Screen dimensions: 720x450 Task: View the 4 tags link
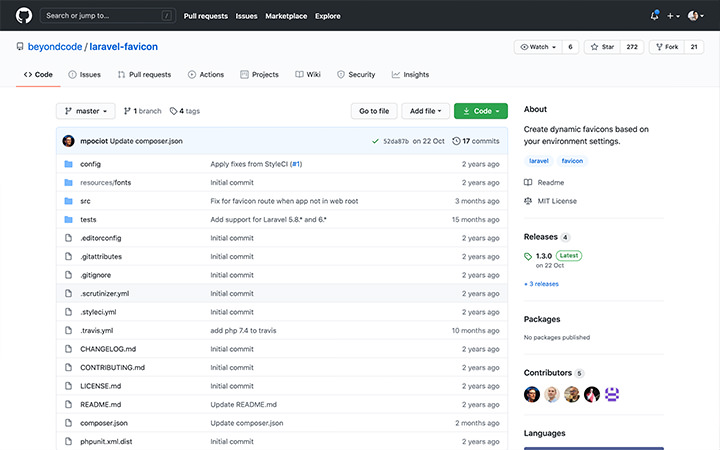[185, 111]
